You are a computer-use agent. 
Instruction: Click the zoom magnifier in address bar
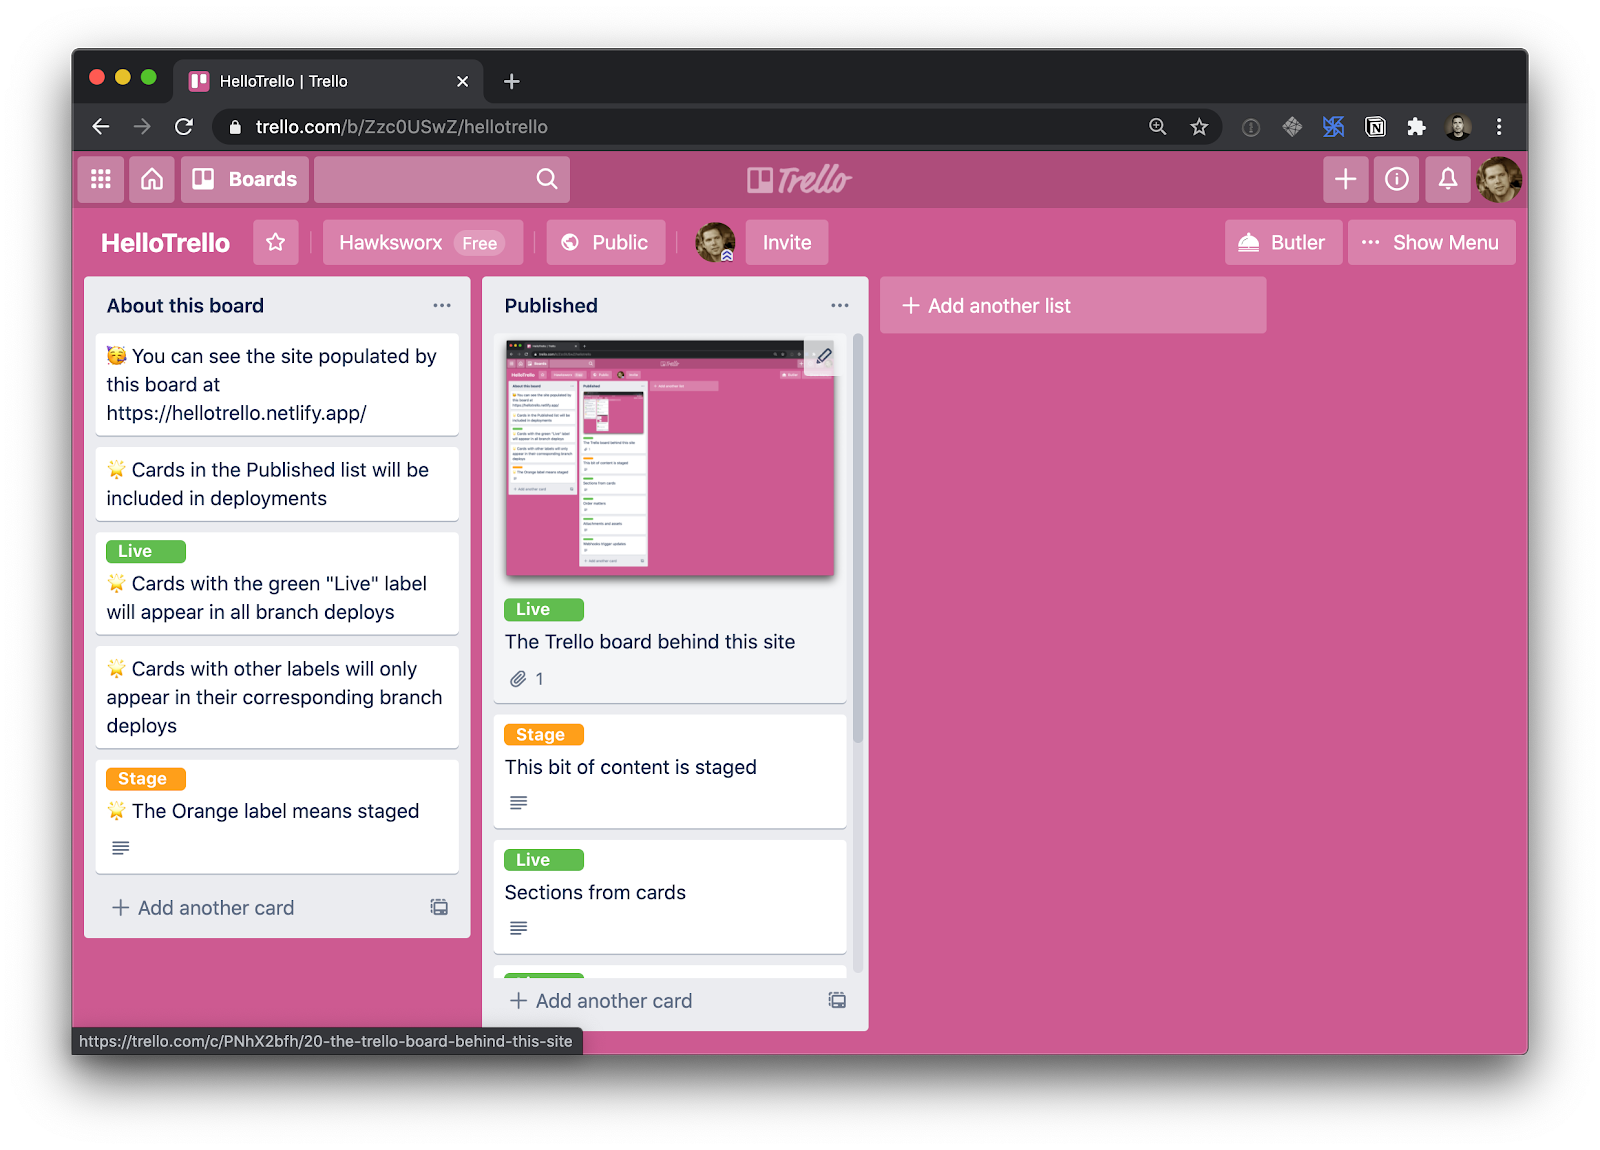click(x=1158, y=127)
